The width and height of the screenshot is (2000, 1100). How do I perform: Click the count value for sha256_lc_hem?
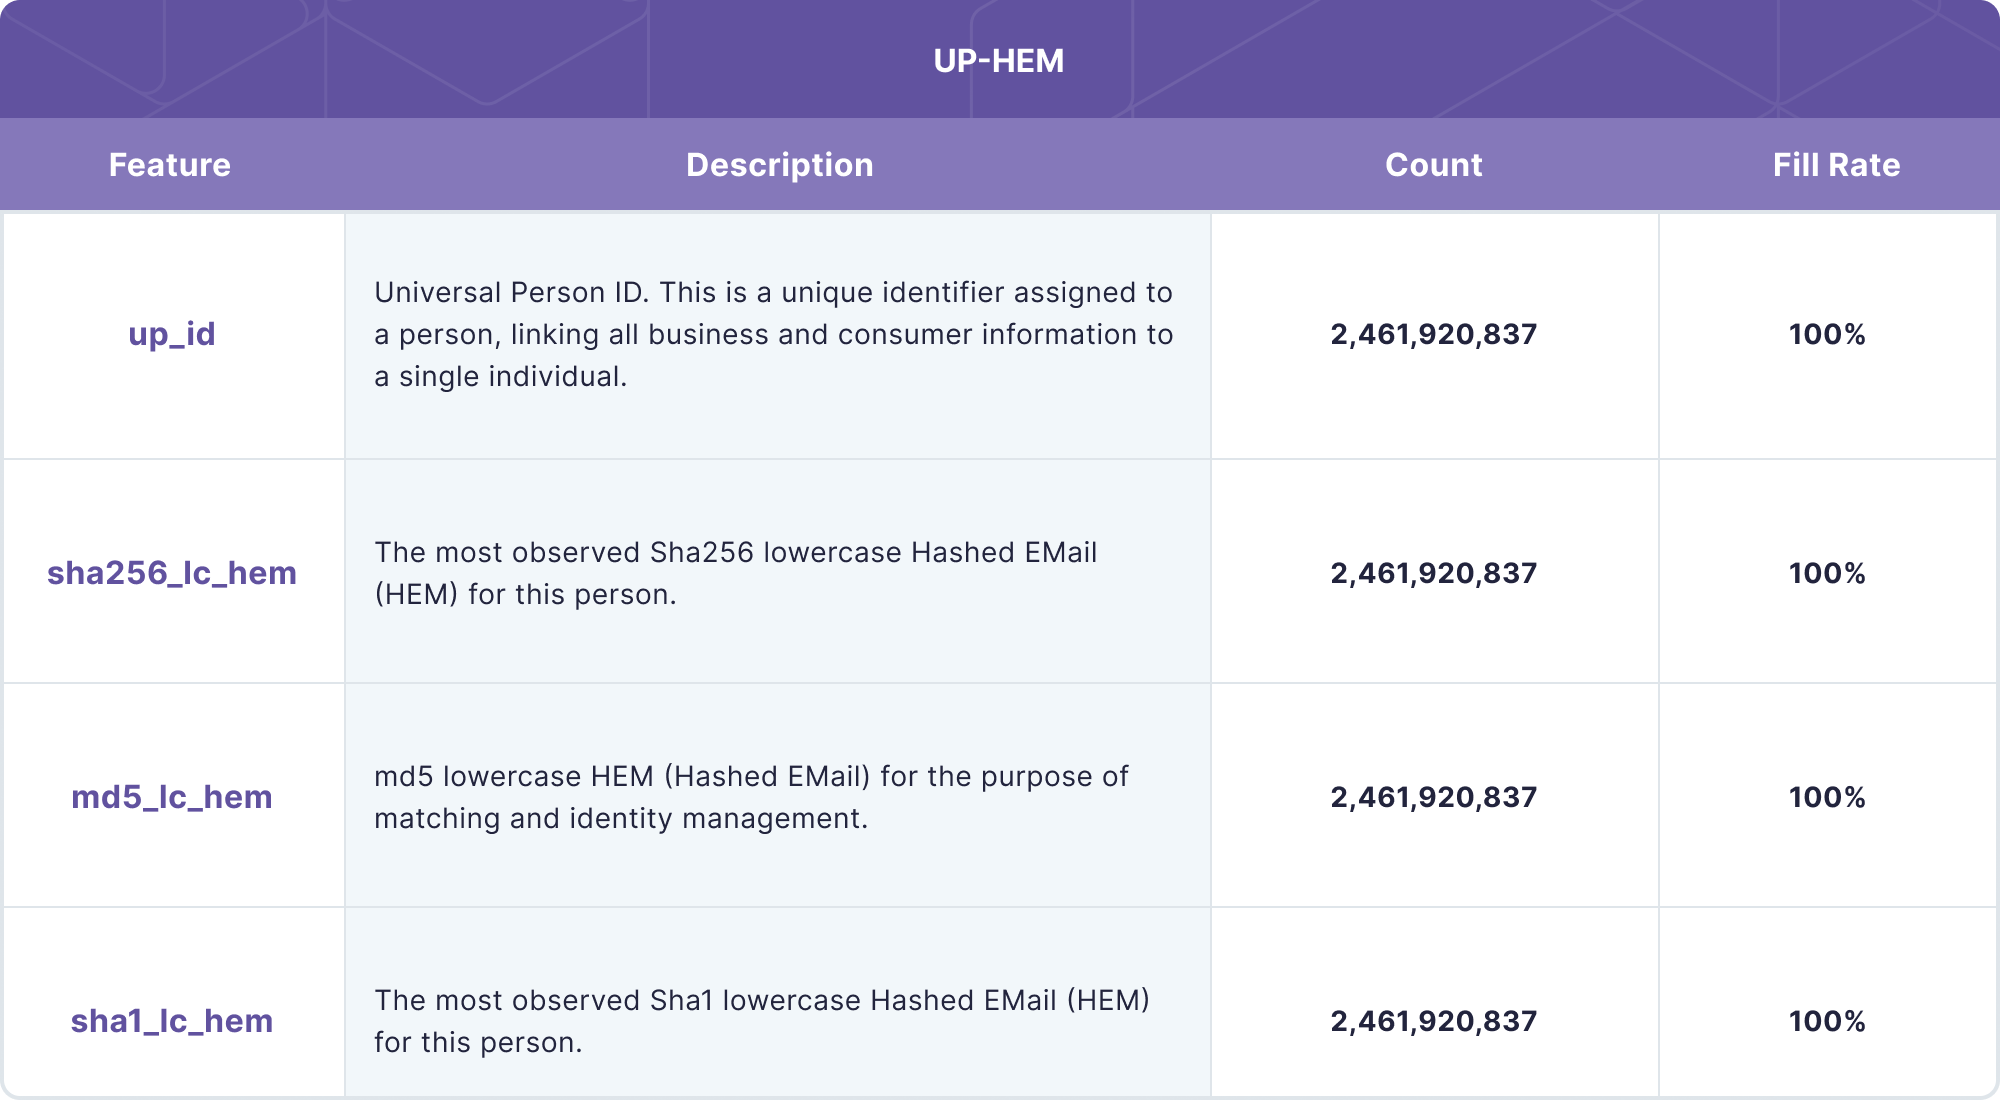coord(1433,573)
